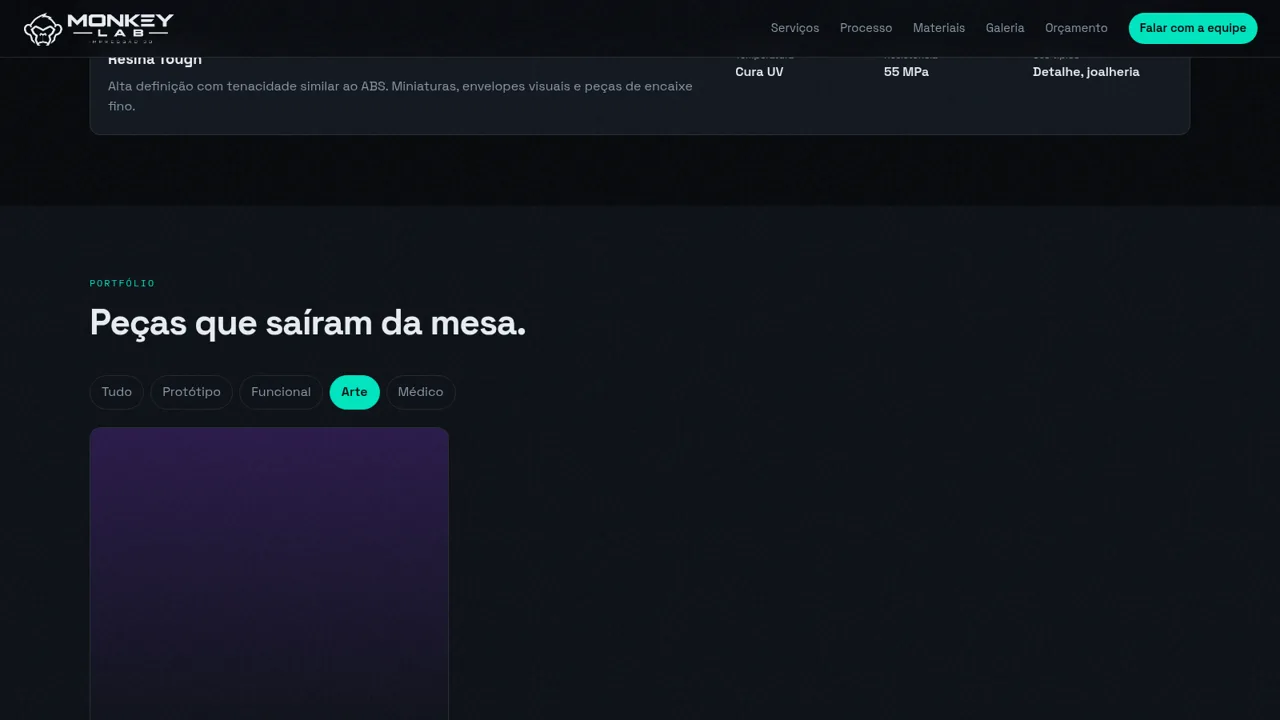The width and height of the screenshot is (1280, 720).
Task: Open the Orçamento nav link
Action: coord(1076,28)
